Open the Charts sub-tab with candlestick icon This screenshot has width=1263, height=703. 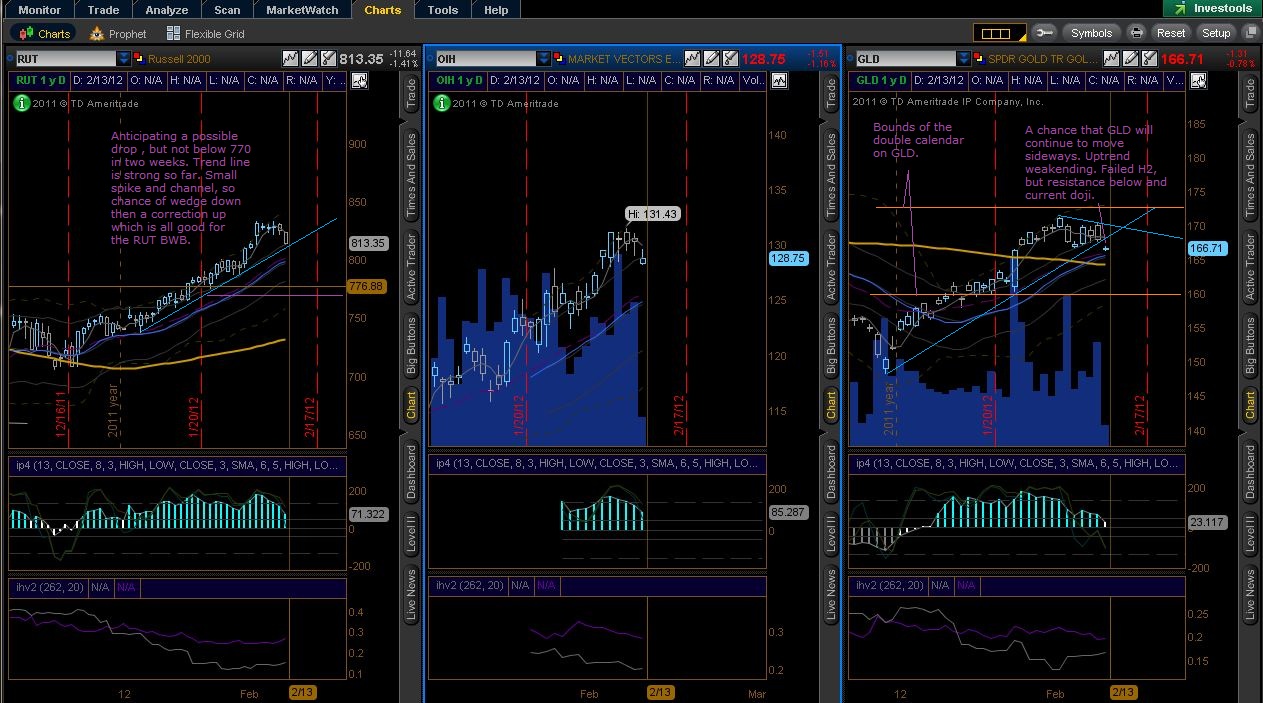[x=43, y=33]
